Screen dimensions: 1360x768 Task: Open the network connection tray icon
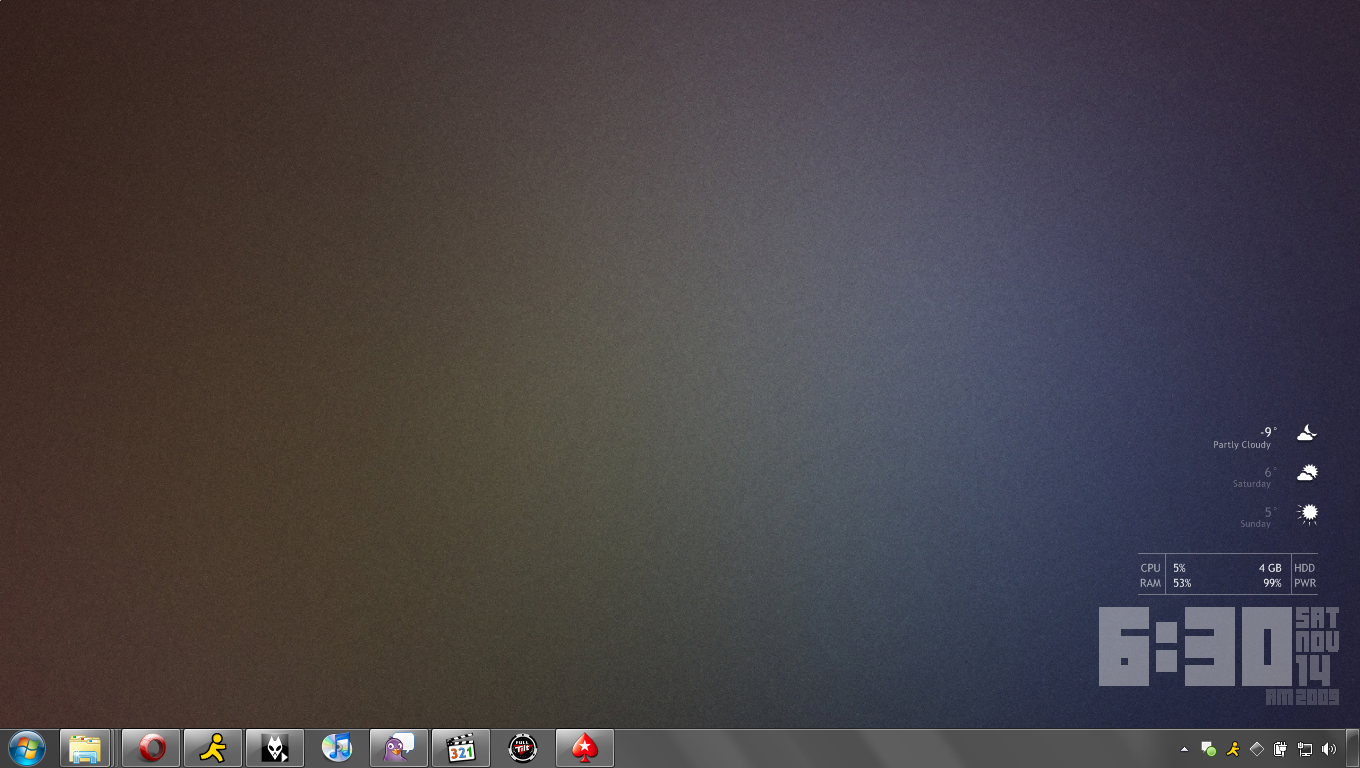(x=1305, y=749)
